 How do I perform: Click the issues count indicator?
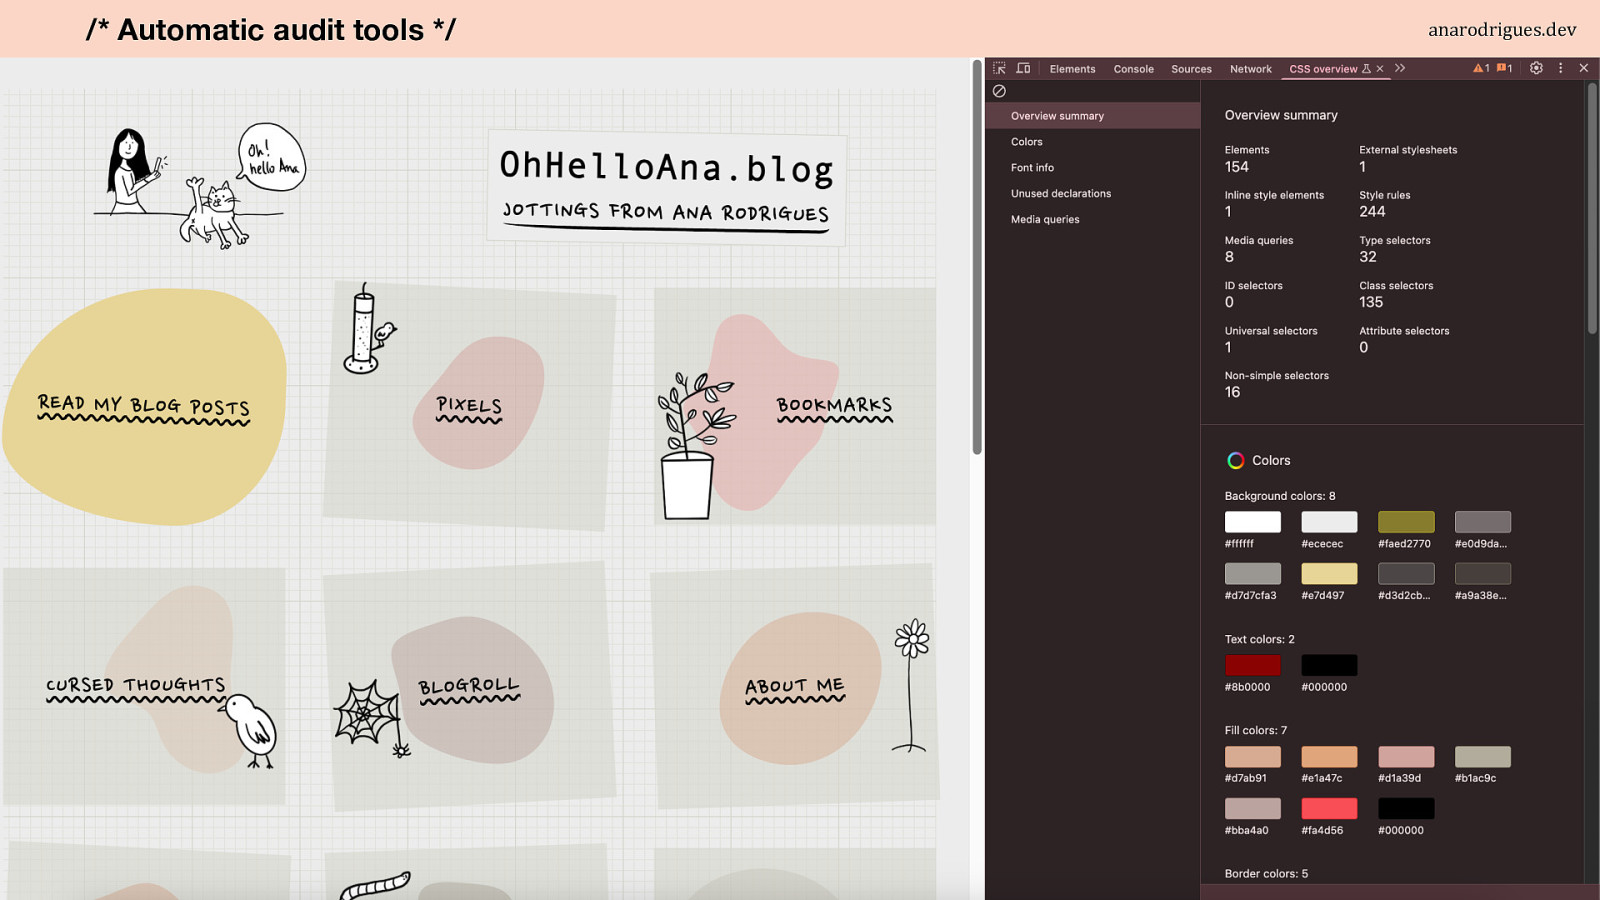(x=1504, y=68)
